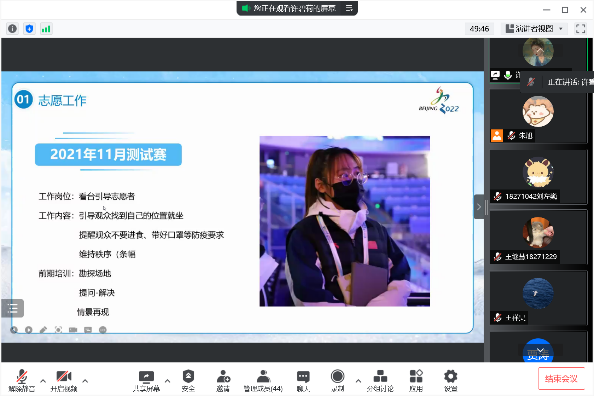Click the orange host badge beside 朱旭
The image size is (594, 396).
pyautogui.click(x=497, y=135)
